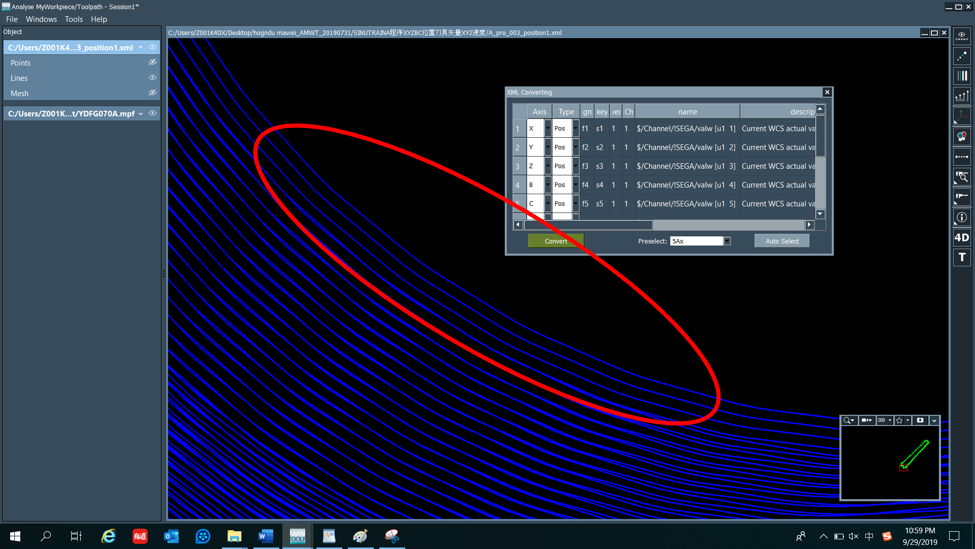Open the bar chart arrows tool

962,96
